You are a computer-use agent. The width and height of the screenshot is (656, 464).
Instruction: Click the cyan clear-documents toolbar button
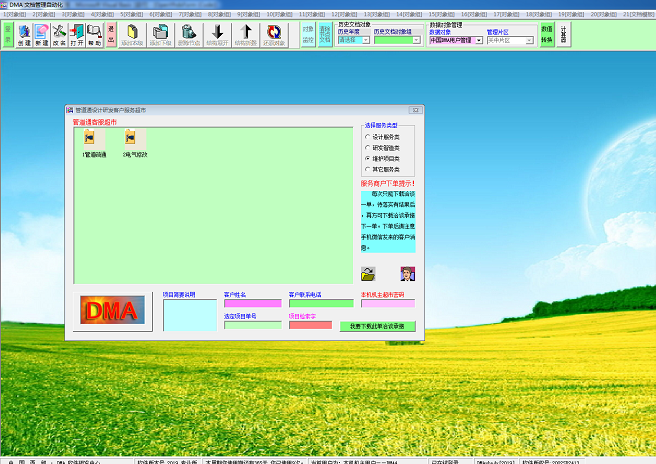click(325, 34)
